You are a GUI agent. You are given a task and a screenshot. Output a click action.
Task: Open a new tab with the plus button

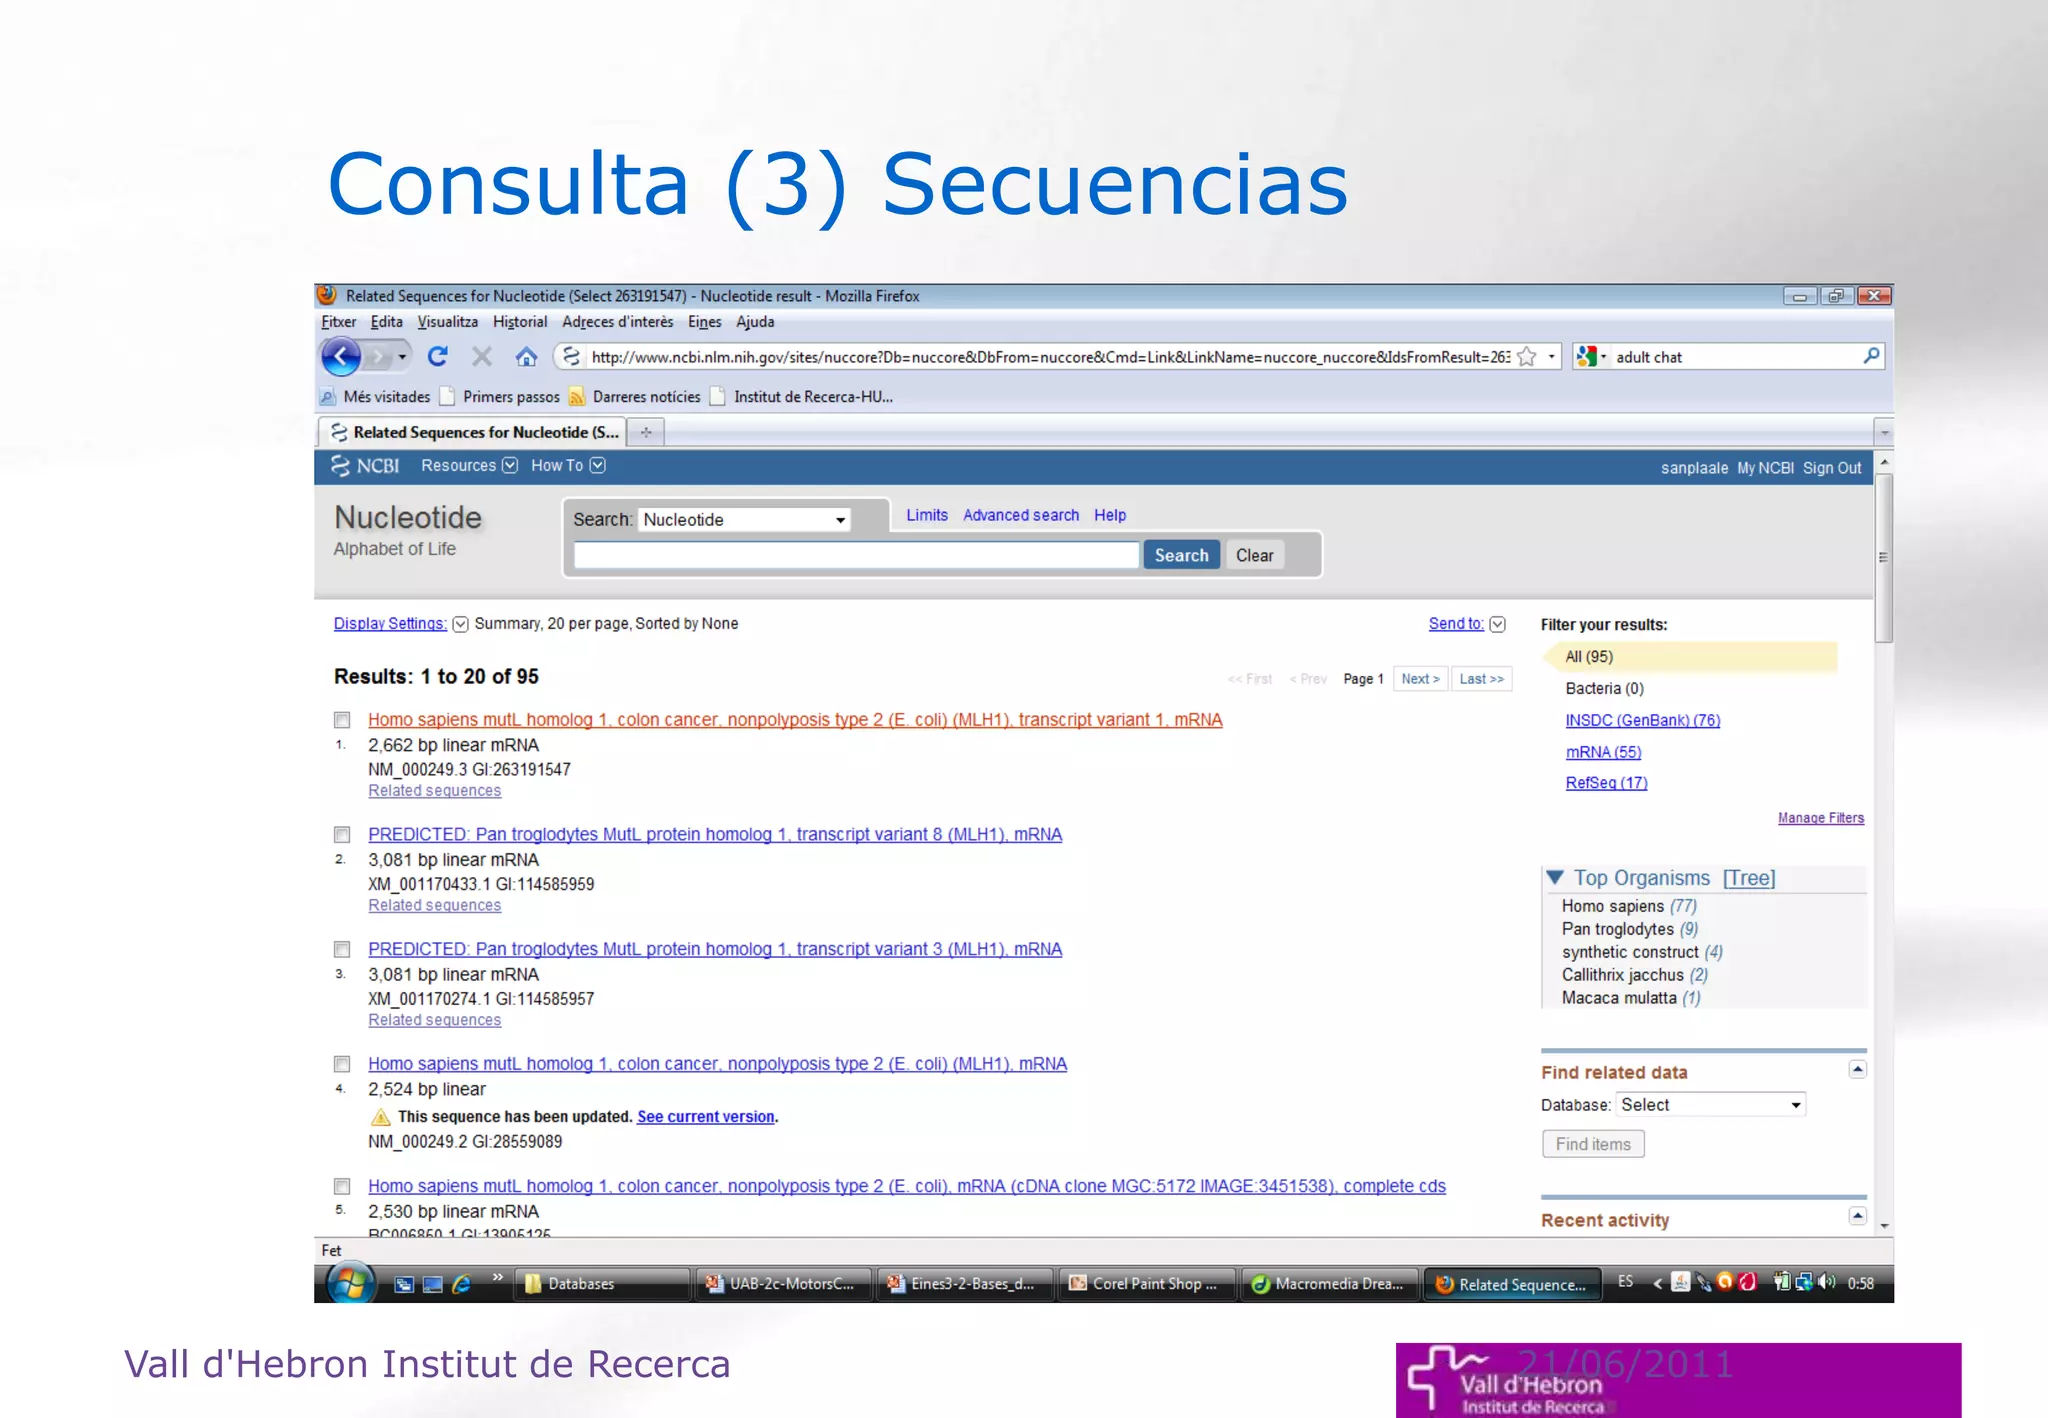646,432
